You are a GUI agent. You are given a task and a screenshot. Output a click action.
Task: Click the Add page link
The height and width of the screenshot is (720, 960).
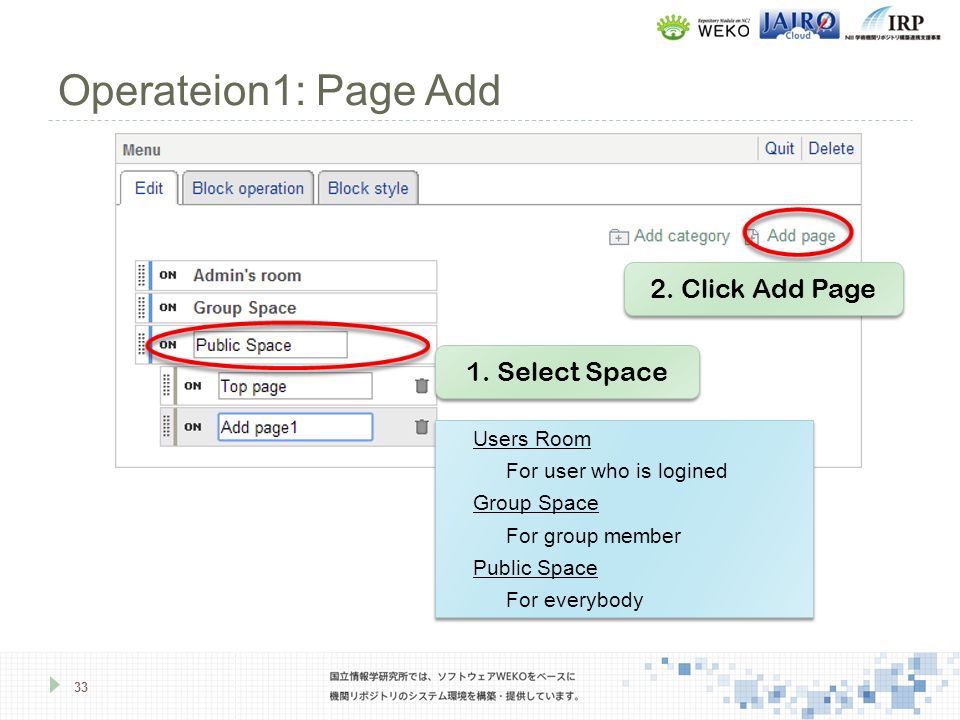(x=801, y=236)
